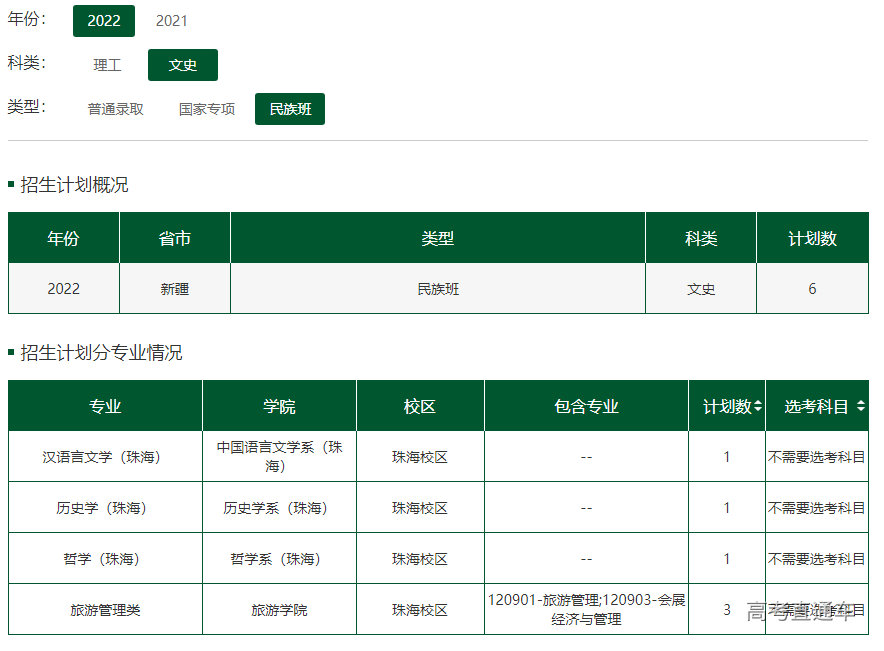
Task: Click the 旅游学院 college cell
Action: (x=279, y=610)
